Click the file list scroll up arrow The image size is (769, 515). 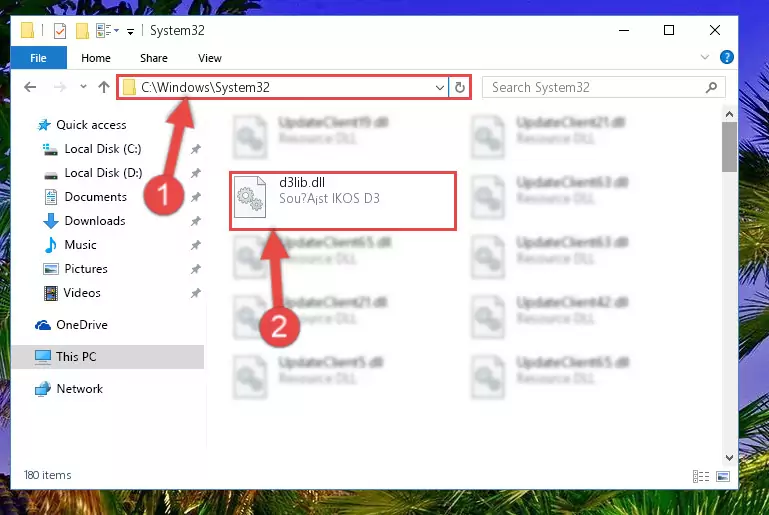click(x=729, y=114)
